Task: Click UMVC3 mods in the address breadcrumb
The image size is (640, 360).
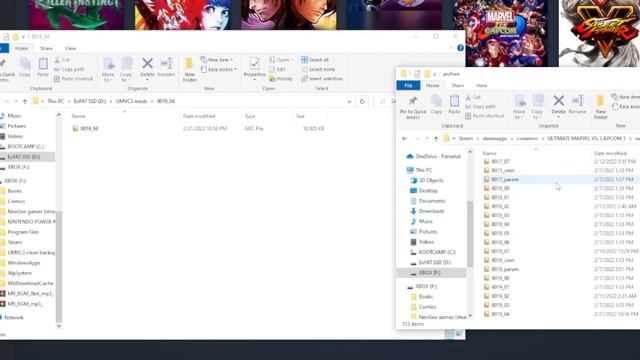Action: [131, 101]
